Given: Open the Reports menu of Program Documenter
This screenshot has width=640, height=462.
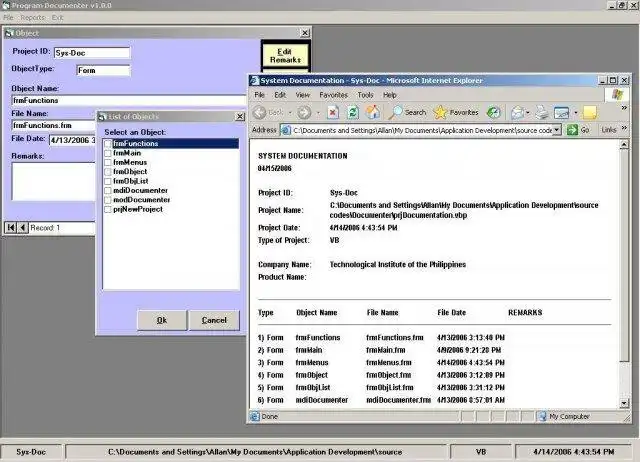Looking at the screenshot, I should click(32, 18).
